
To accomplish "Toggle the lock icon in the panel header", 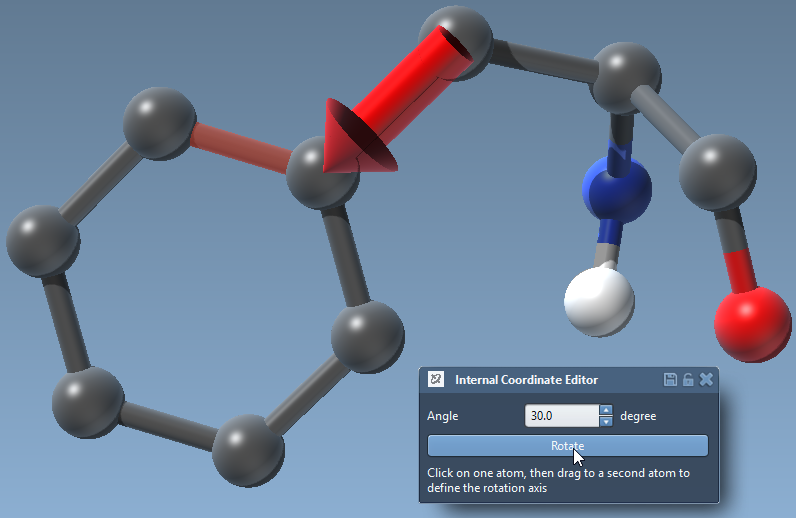I will tap(688, 379).
